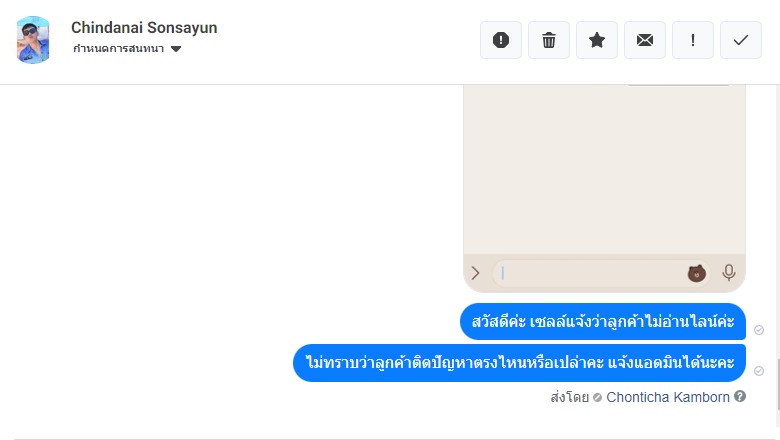
Task: Mark conversation done with checkmark
Action: click(x=741, y=40)
